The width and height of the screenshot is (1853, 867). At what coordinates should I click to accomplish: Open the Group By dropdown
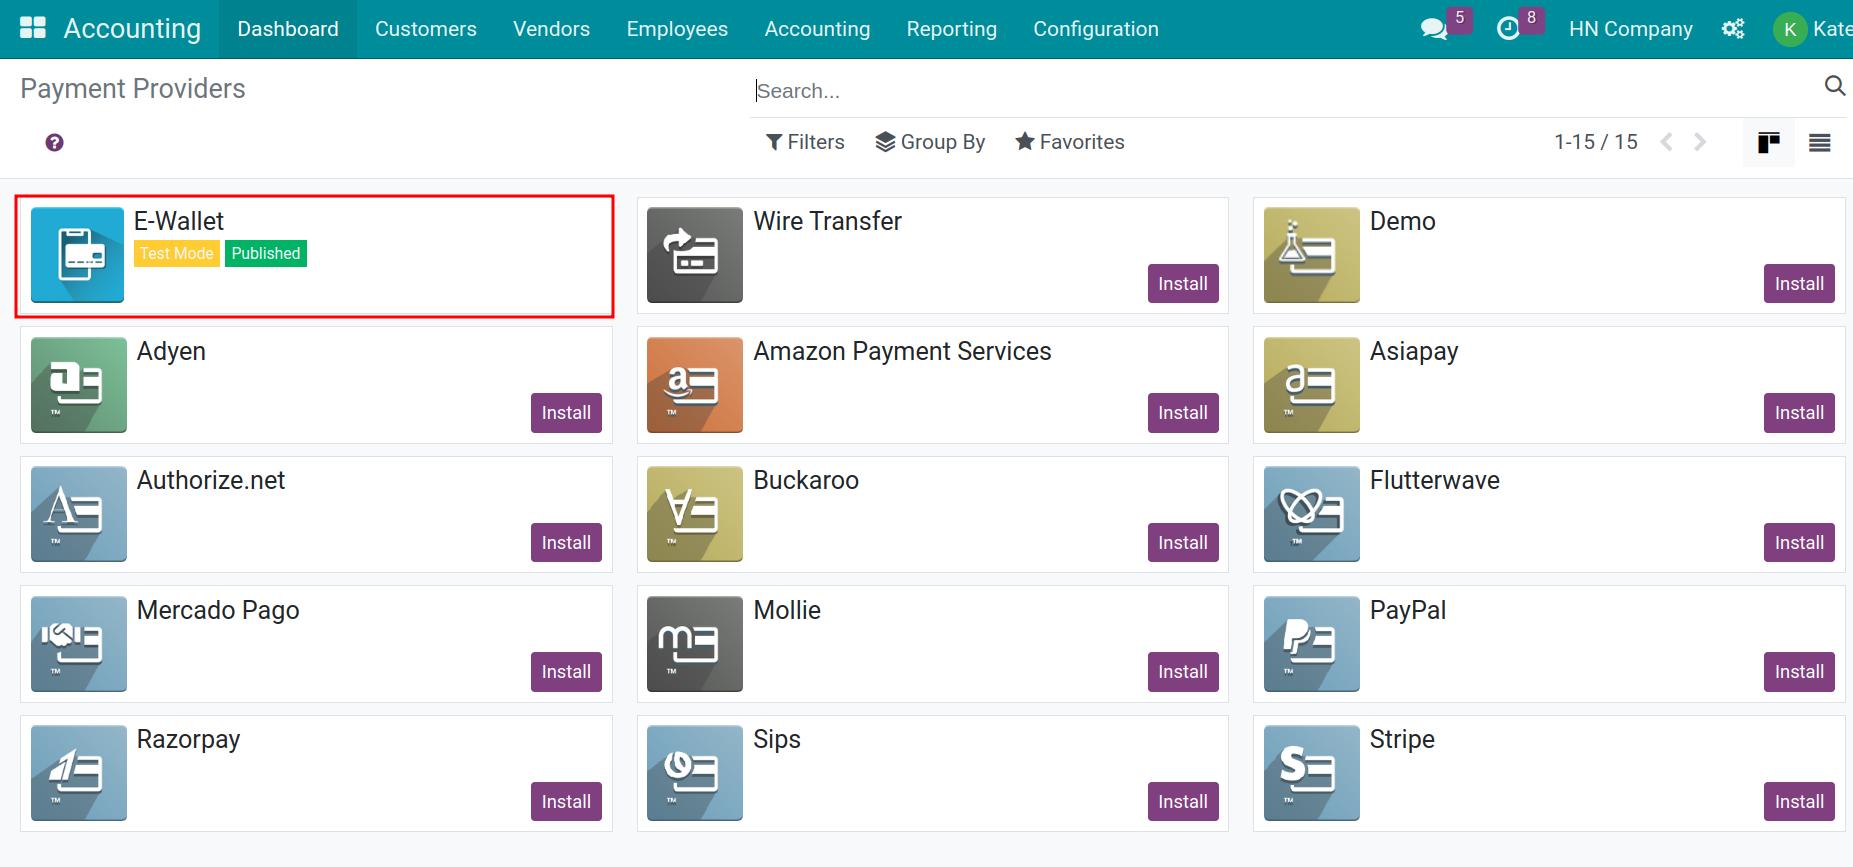click(x=930, y=142)
